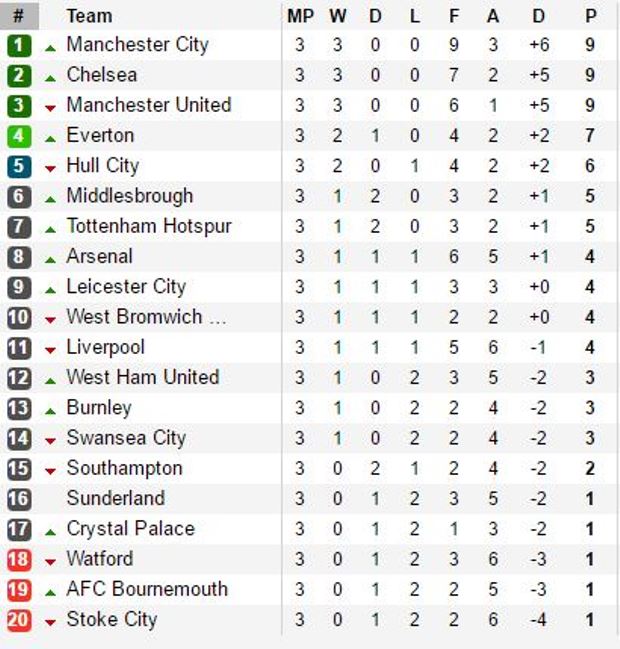
Task: Click the green up arrow beside Chelsea
Action: point(51,77)
